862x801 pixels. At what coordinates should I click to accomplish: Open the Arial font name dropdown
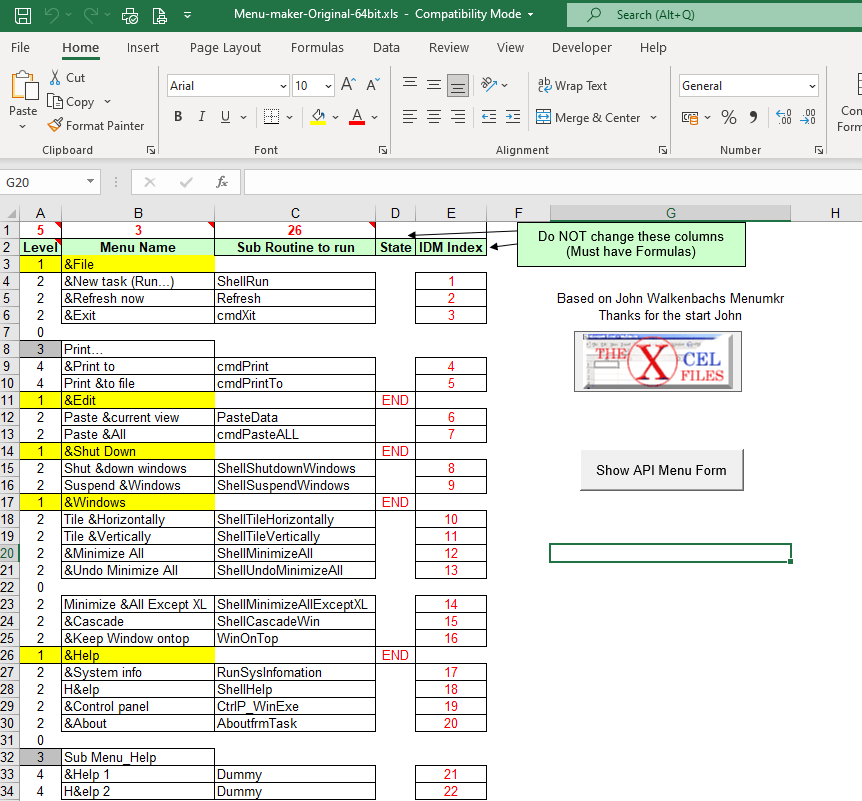[283, 86]
